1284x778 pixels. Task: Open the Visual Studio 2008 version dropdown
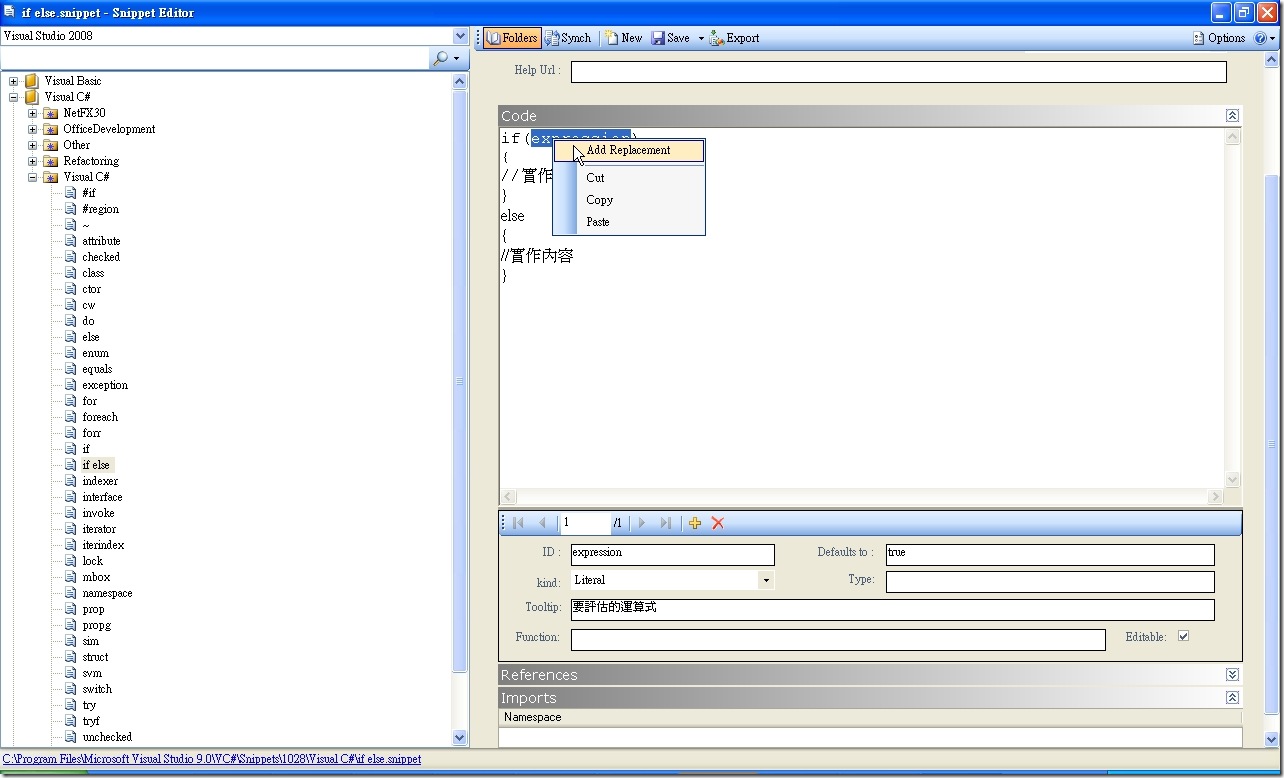point(460,36)
